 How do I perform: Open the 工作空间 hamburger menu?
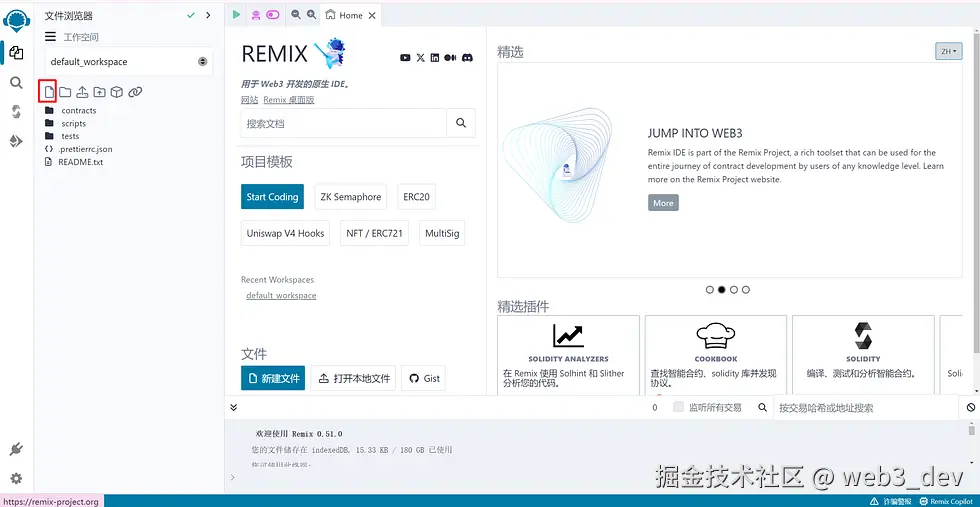click(x=51, y=37)
